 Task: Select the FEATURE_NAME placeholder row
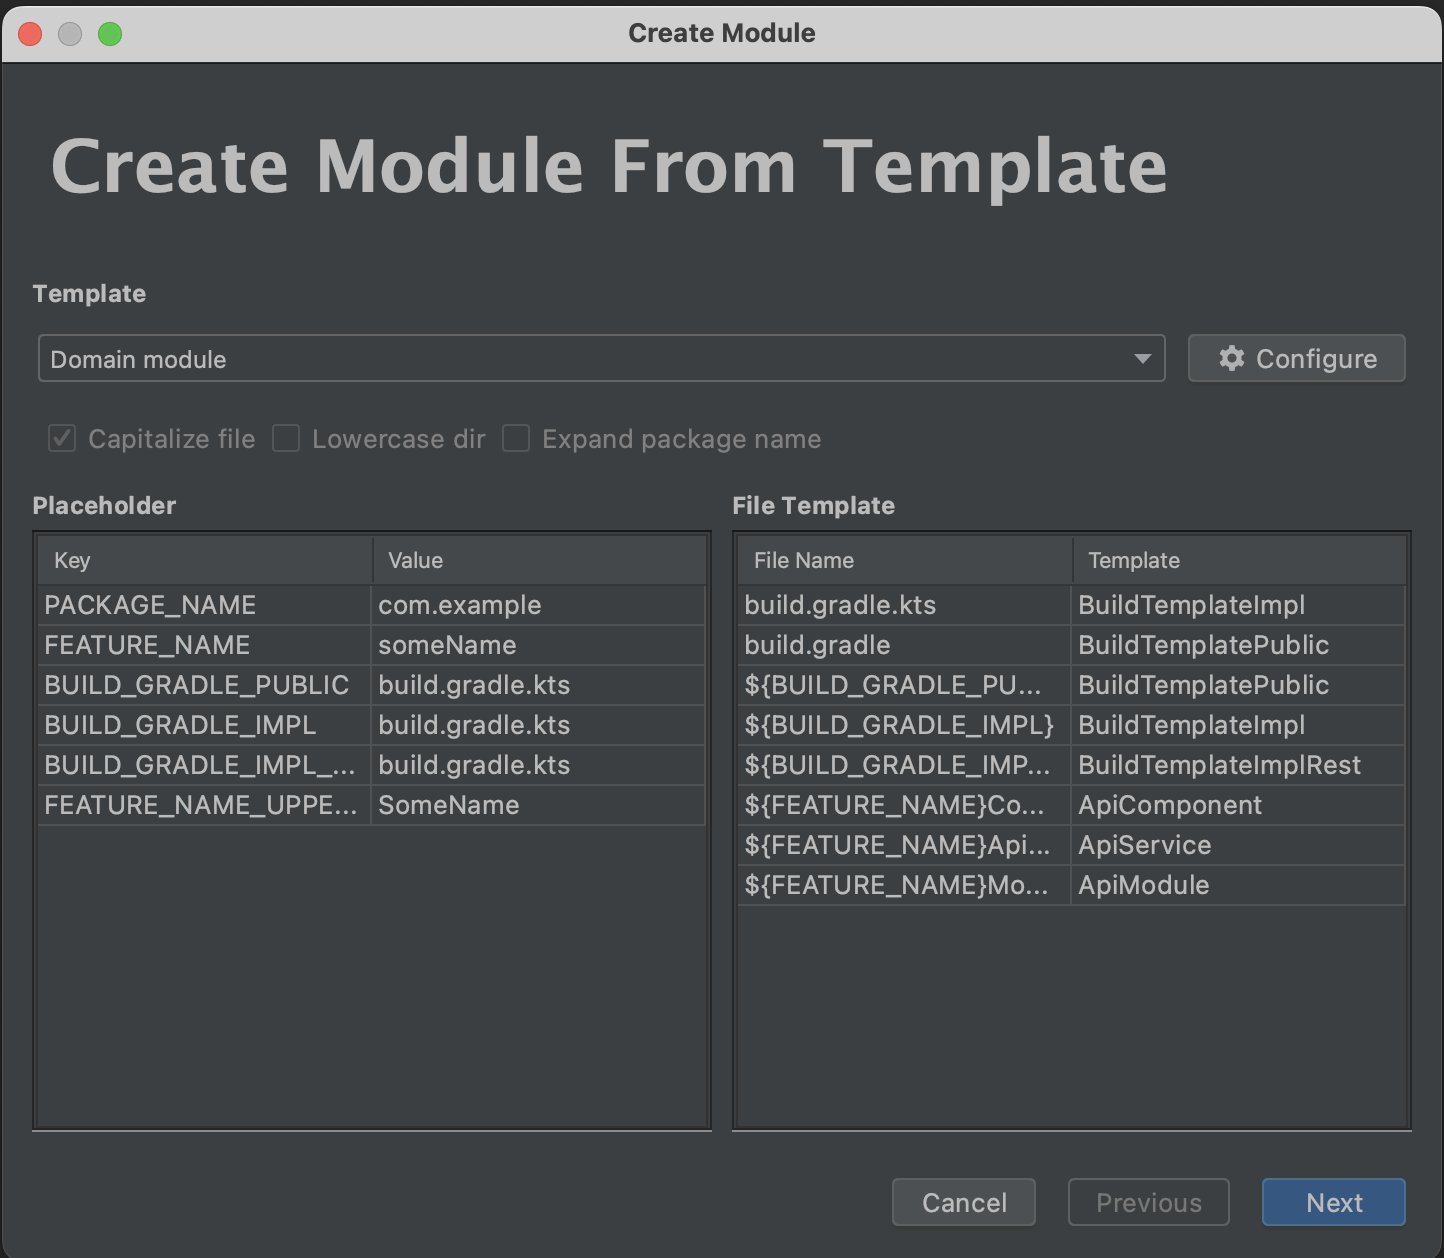pos(146,645)
